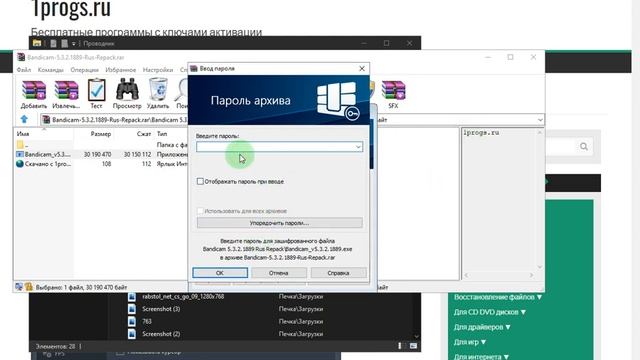Click the file icon beside 763
The width and height of the screenshot is (640, 360).
pos(132,322)
